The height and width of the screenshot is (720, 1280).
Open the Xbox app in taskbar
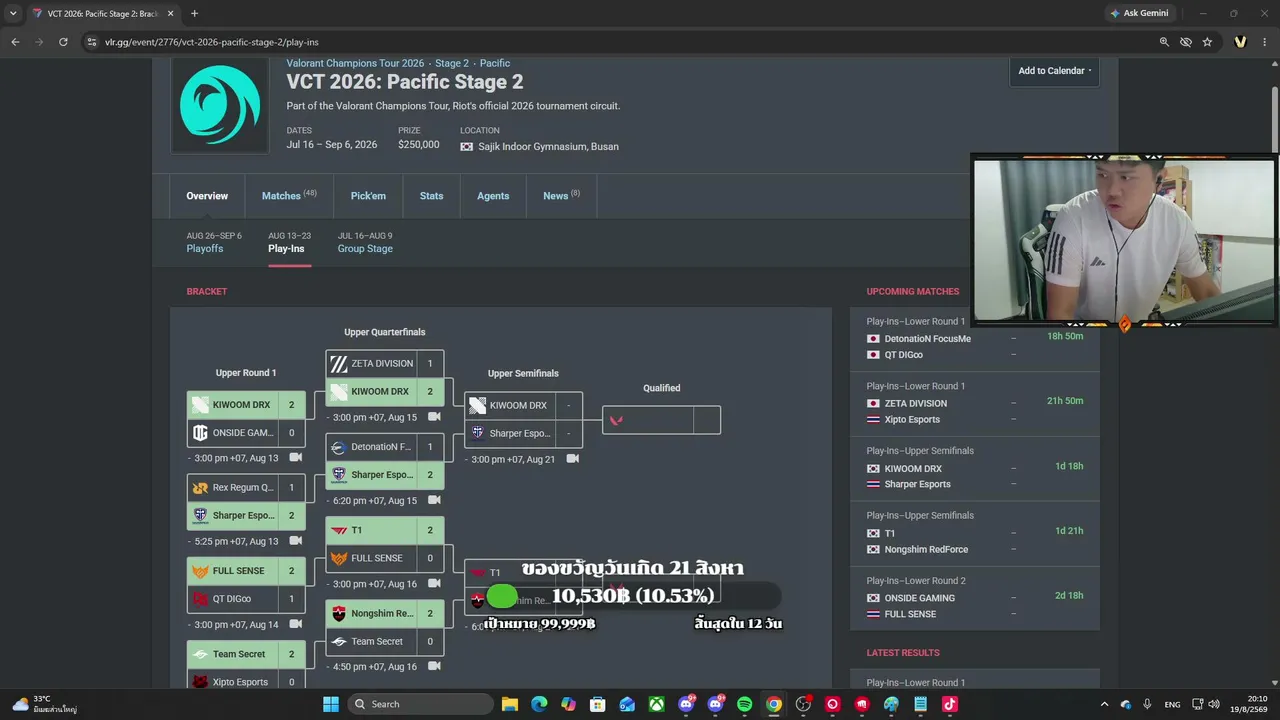[656, 704]
